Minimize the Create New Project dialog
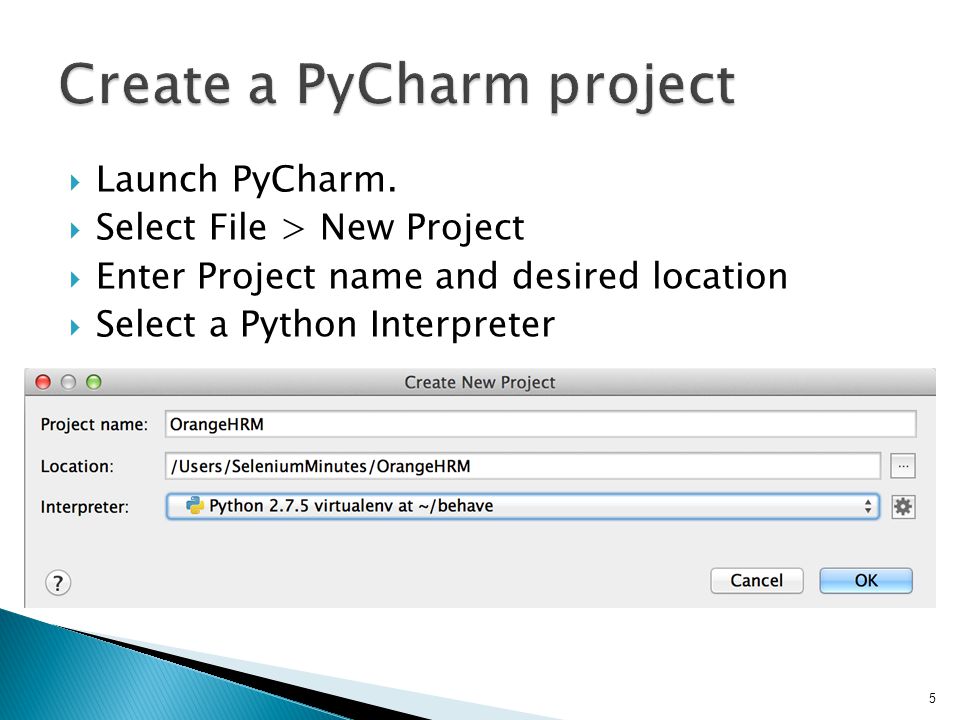This screenshot has height=720, width=960. (69, 382)
